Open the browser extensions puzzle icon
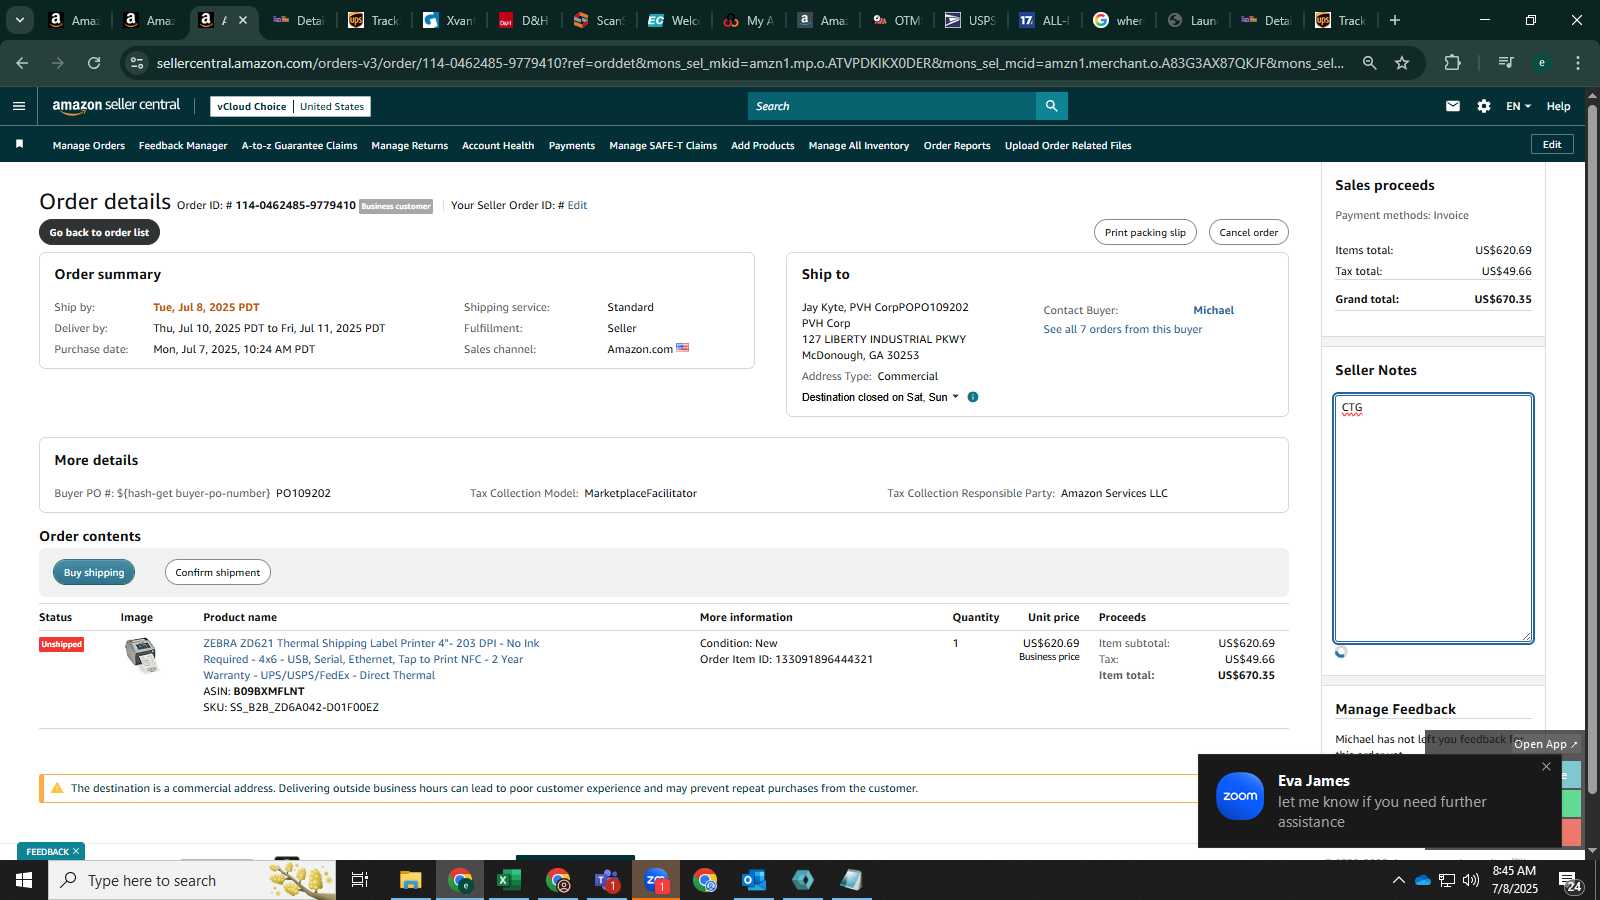The width and height of the screenshot is (1600, 900). click(x=1453, y=63)
